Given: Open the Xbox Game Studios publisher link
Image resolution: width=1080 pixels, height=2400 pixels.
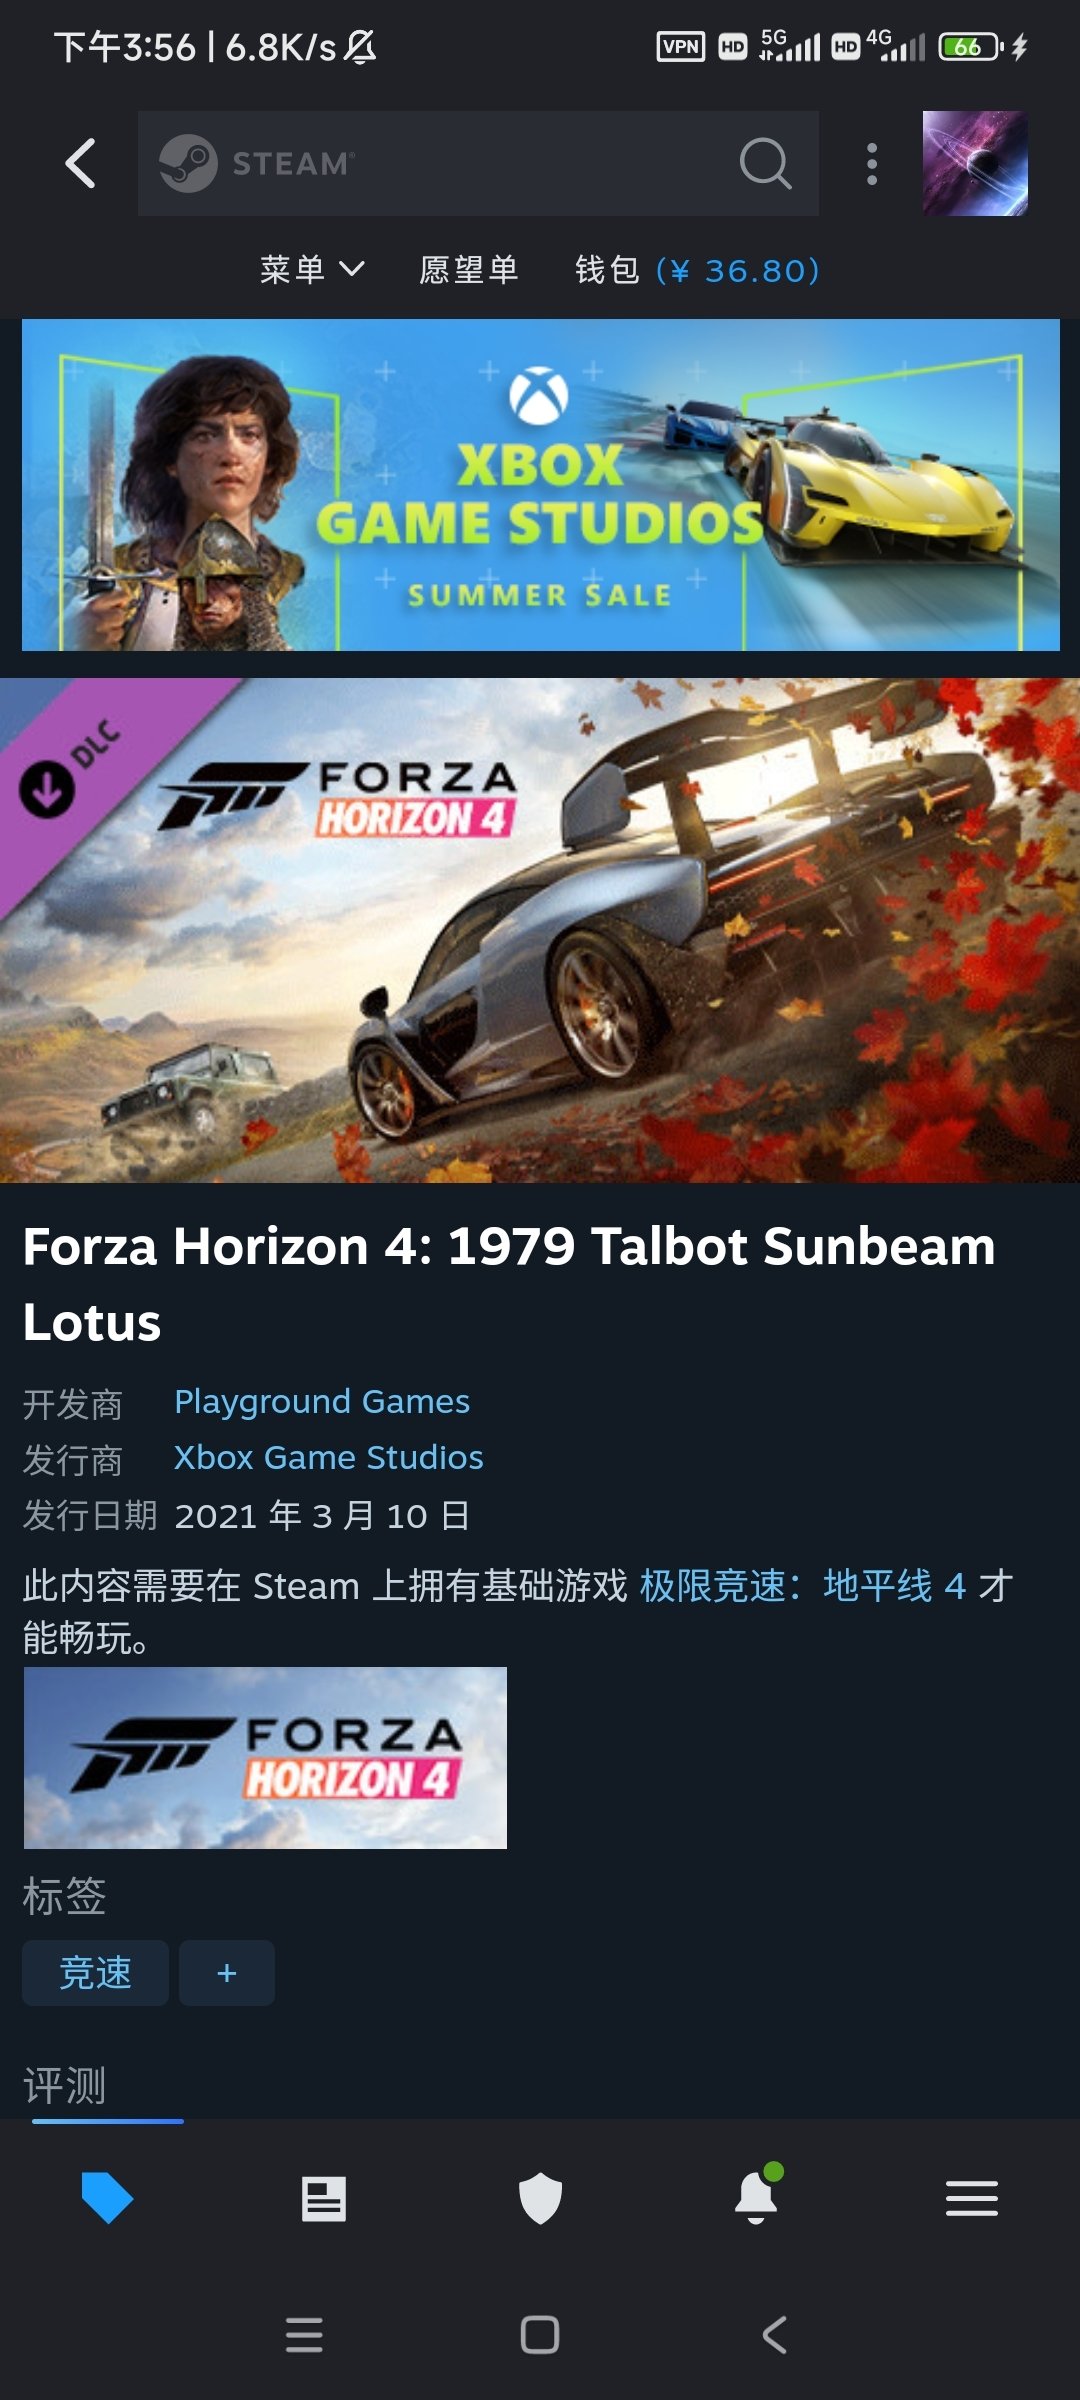Looking at the screenshot, I should pyautogui.click(x=329, y=1458).
